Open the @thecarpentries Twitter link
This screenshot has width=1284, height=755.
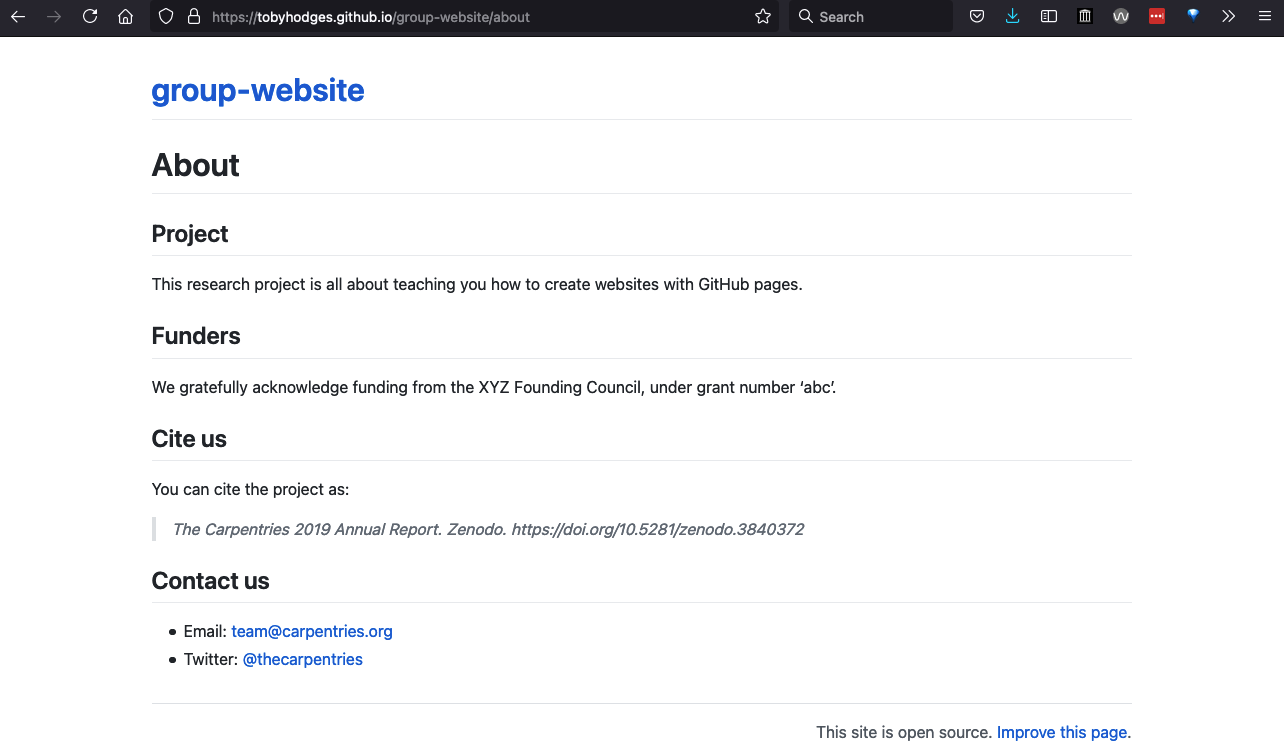pos(303,659)
